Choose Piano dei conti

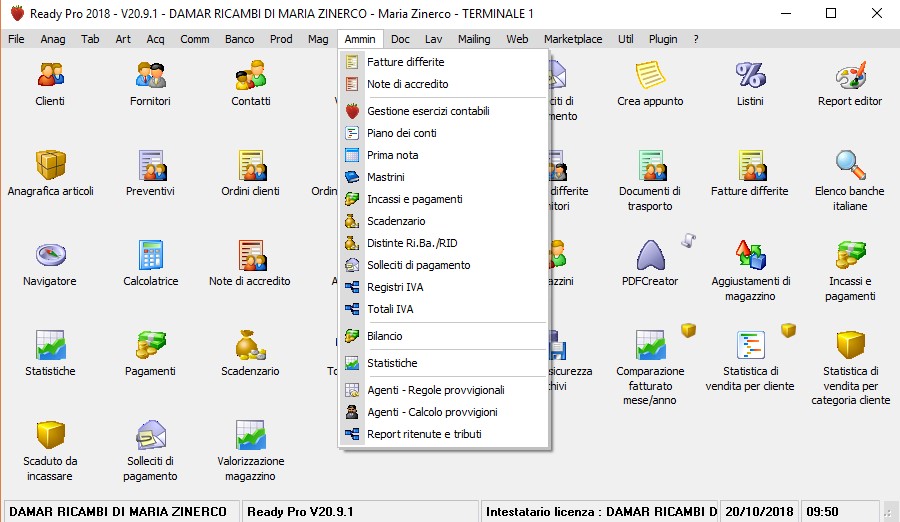pos(444,133)
